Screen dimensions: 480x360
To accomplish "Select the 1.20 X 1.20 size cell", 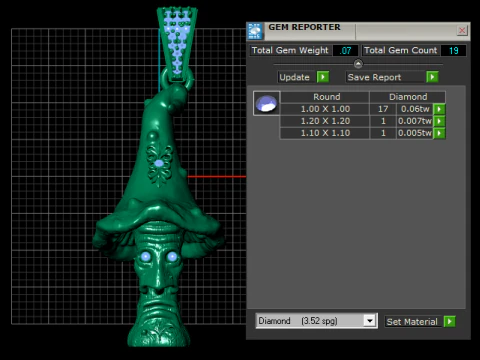I will (x=325, y=121).
